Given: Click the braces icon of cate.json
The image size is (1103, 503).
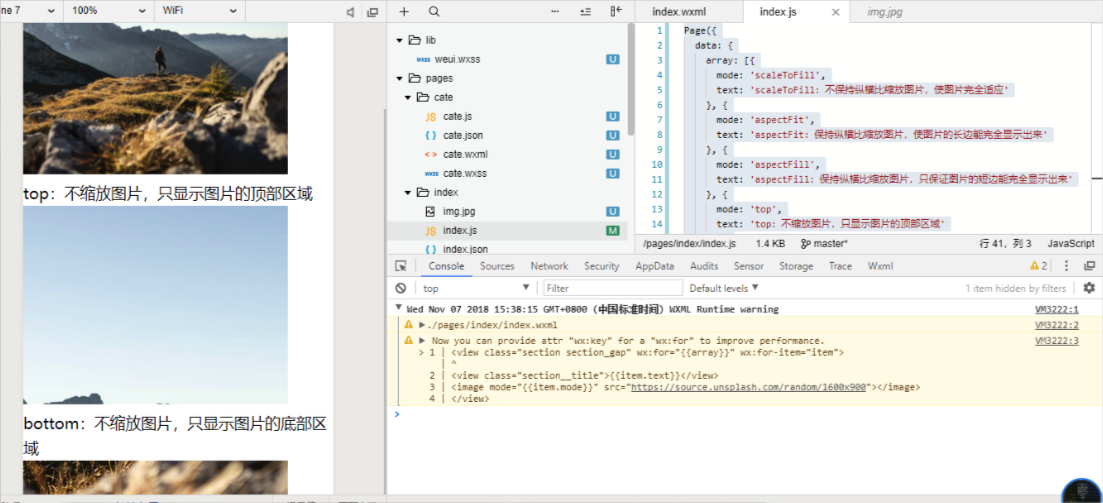Looking at the screenshot, I should [431, 135].
